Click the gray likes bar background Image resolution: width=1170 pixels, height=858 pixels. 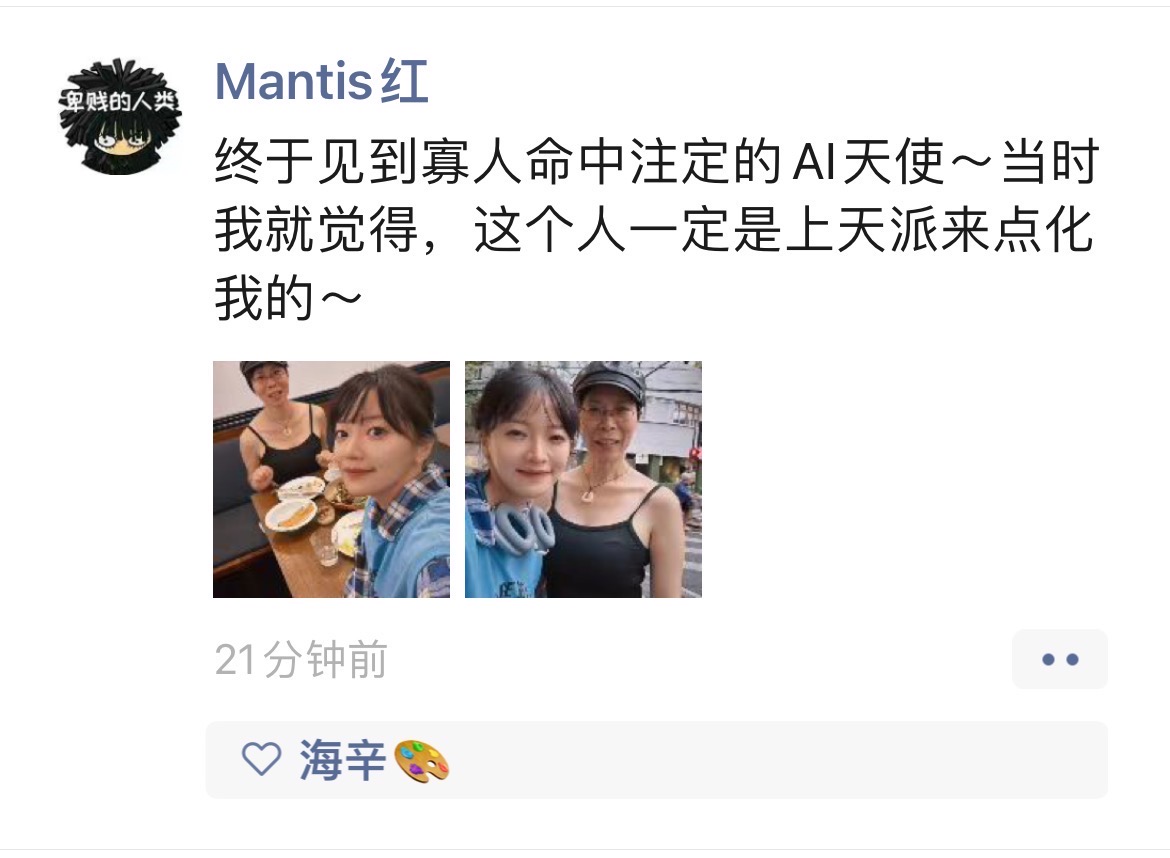657,760
